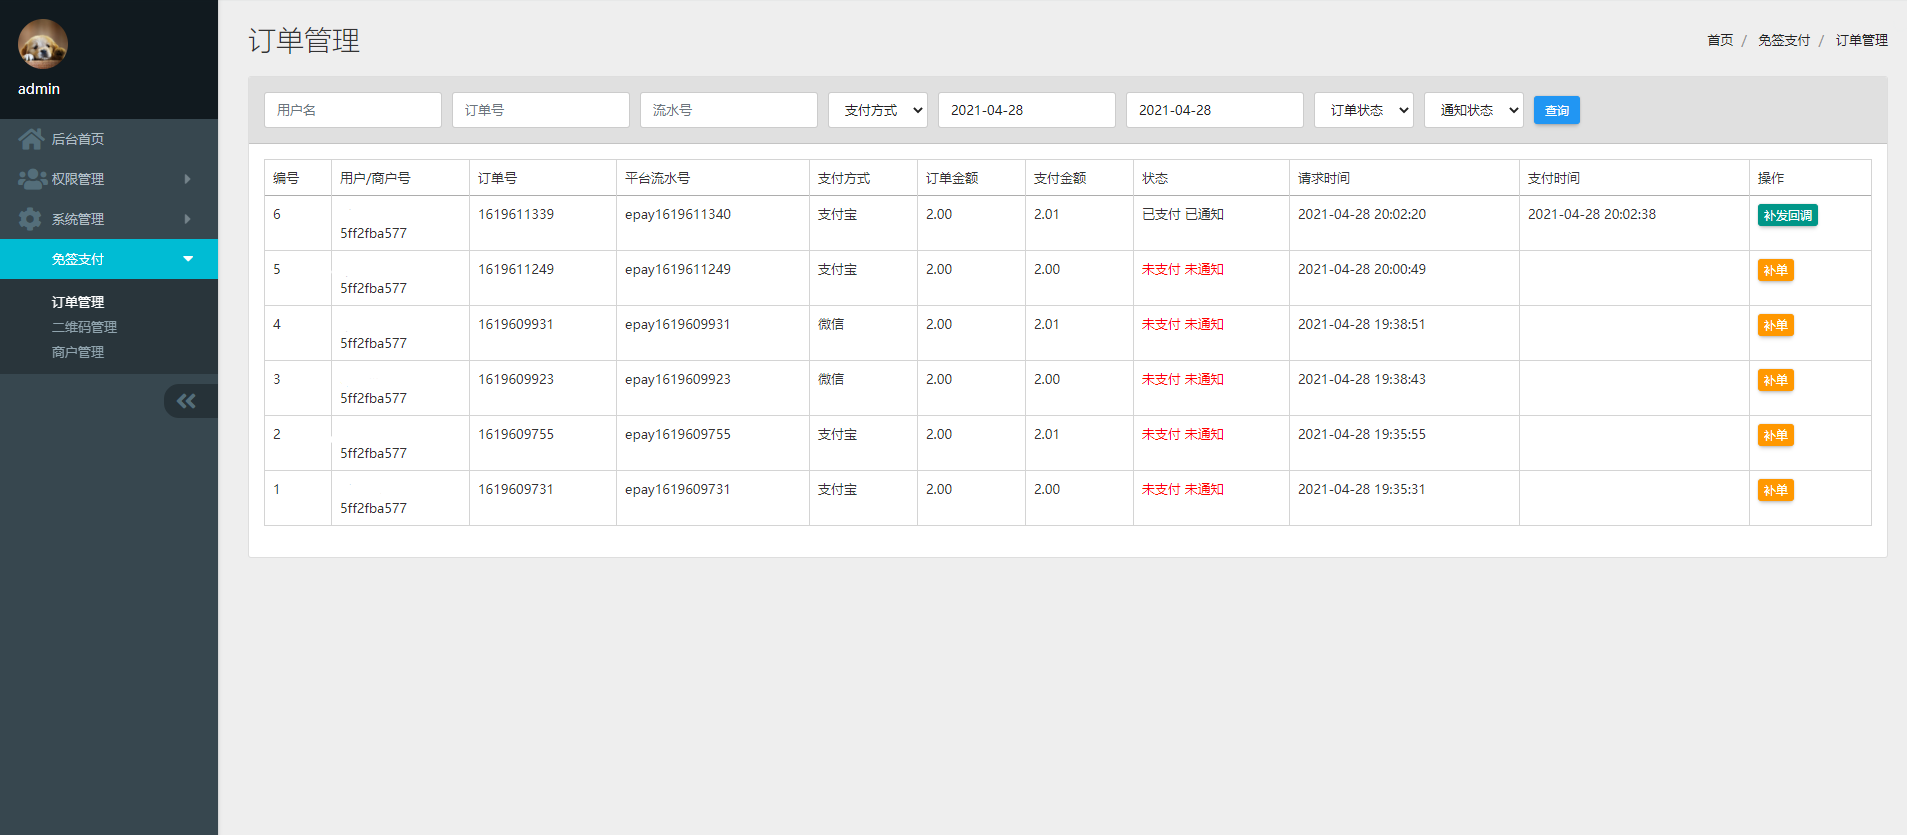Click 补单 button for order 1619611249
The image size is (1907, 835).
1775,270
